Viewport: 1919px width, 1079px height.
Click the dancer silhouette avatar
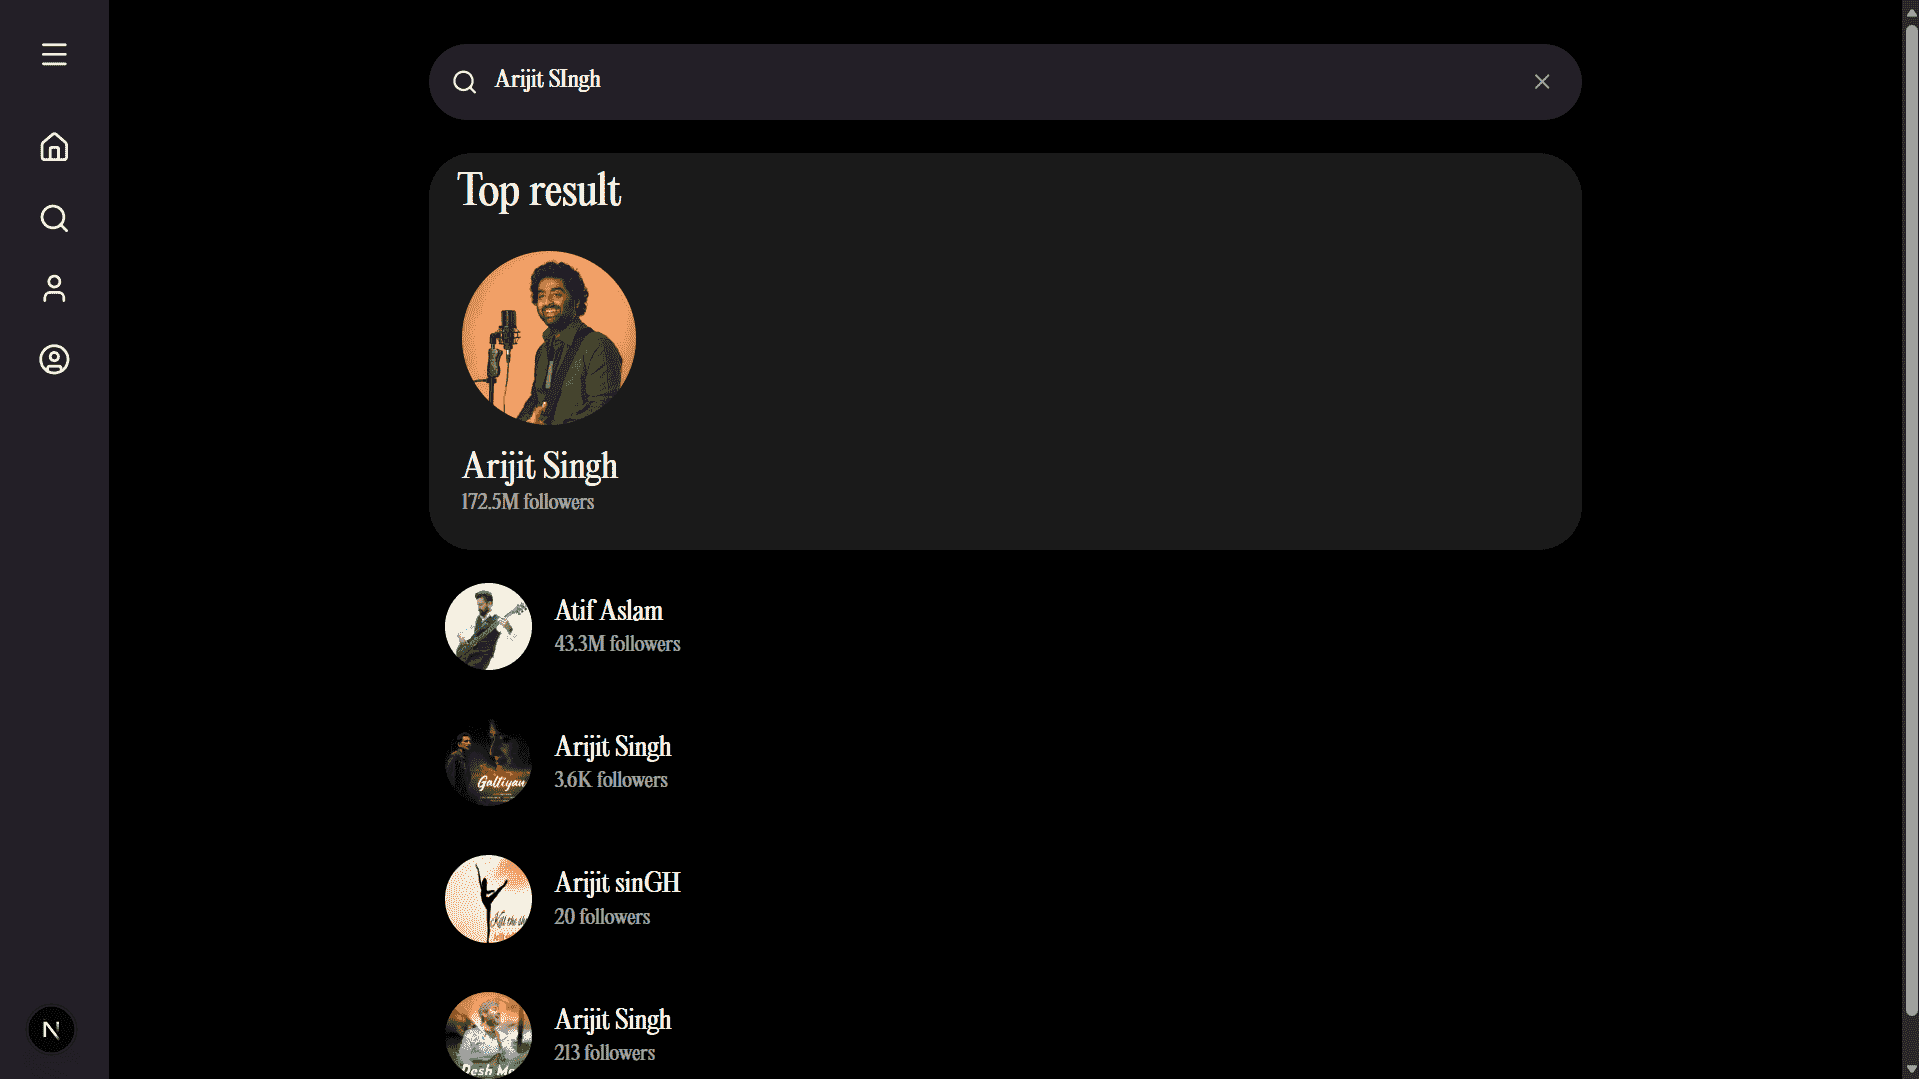point(488,899)
